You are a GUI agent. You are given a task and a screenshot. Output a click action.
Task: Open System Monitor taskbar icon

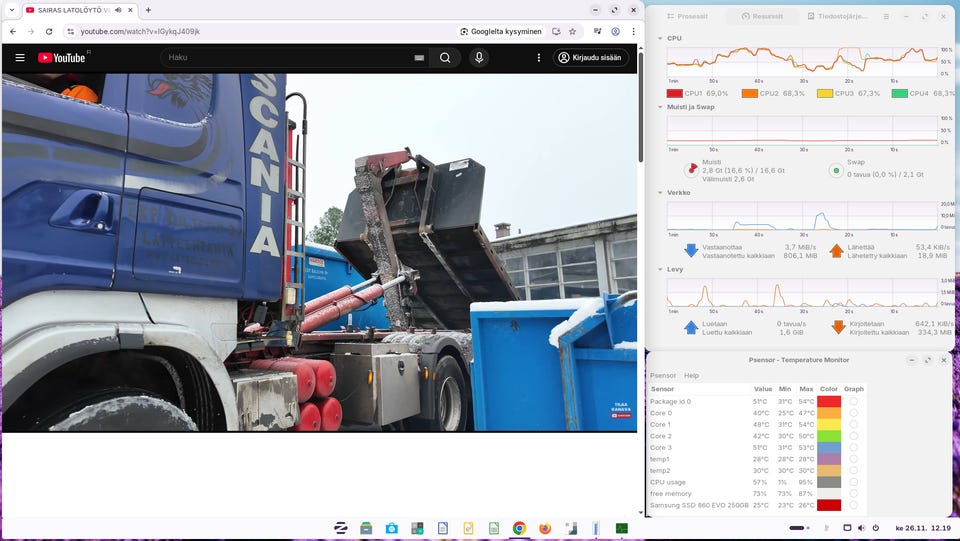(x=621, y=528)
